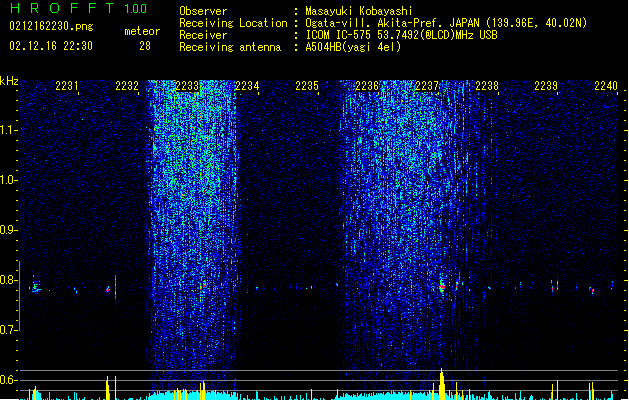Click the Receiving antenna label

click(x=230, y=47)
